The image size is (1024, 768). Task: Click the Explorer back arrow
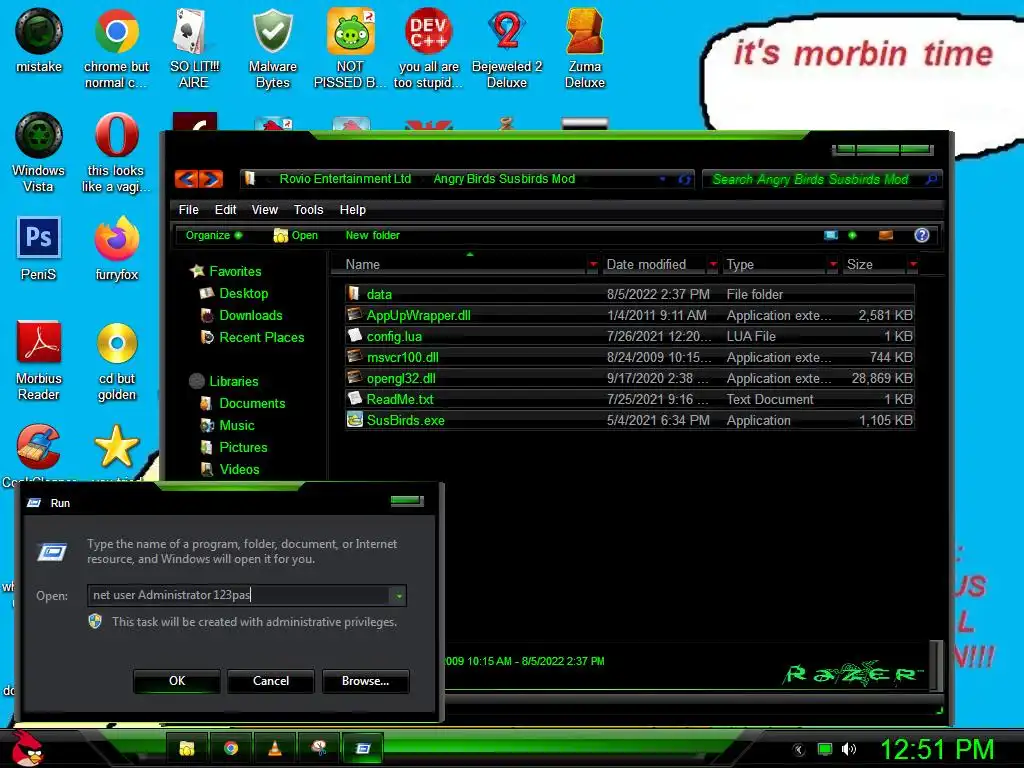click(187, 179)
